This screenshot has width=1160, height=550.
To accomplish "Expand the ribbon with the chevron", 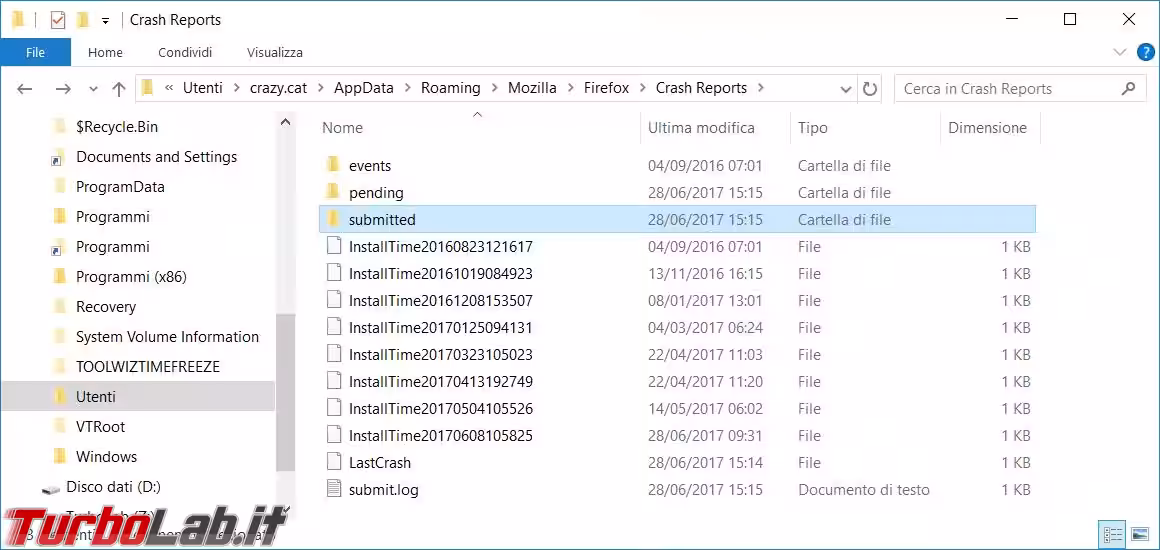I will point(1119,52).
